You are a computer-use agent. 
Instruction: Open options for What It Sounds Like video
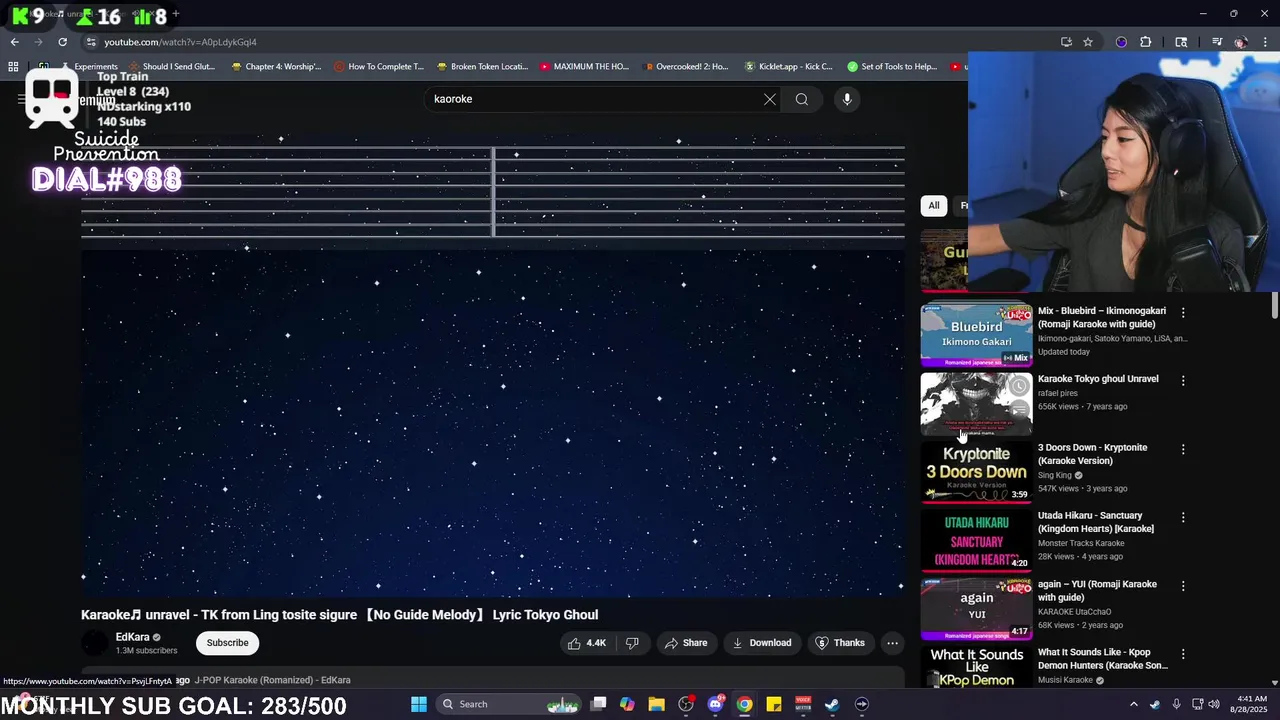click(x=1183, y=654)
